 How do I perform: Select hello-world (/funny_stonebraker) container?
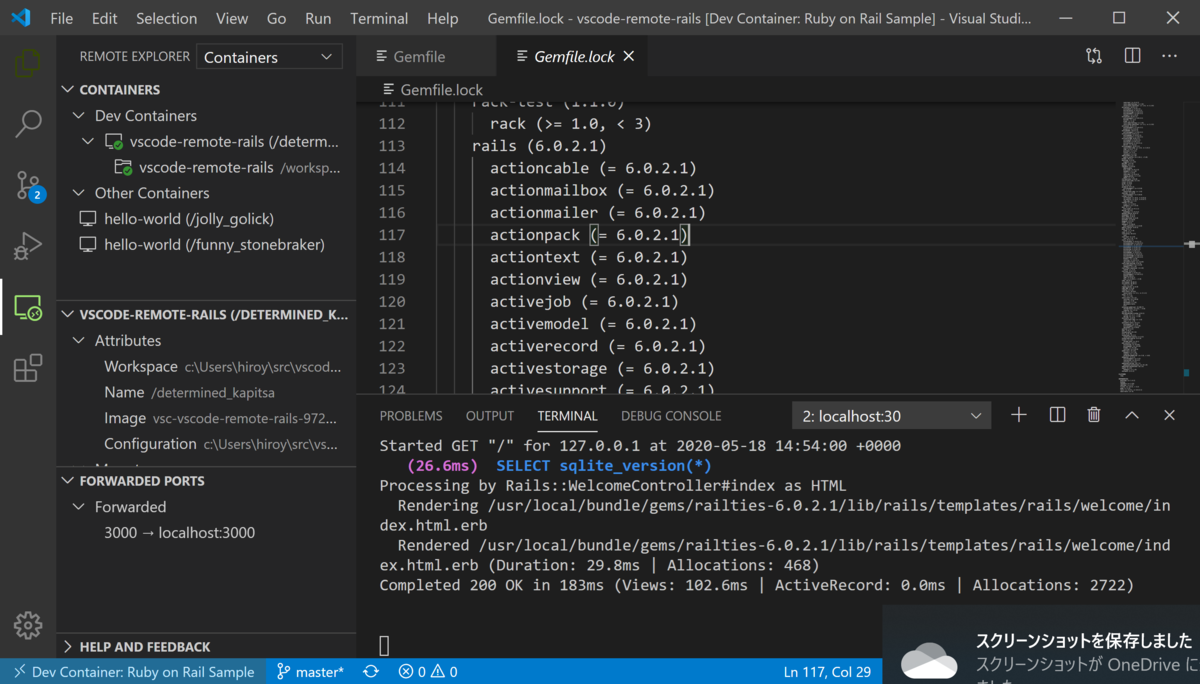(206, 244)
